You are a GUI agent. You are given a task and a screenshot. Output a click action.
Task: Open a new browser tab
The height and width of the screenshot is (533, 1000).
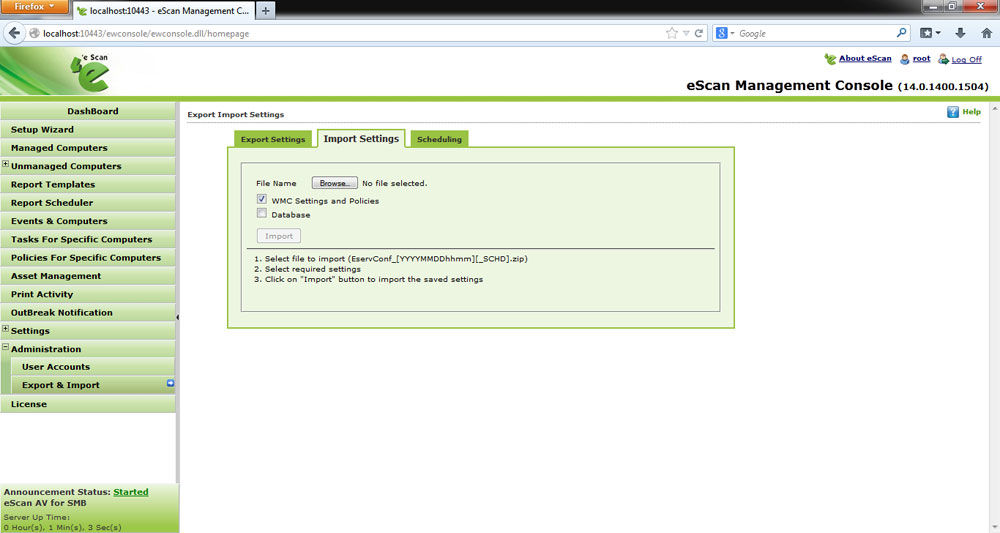click(265, 10)
